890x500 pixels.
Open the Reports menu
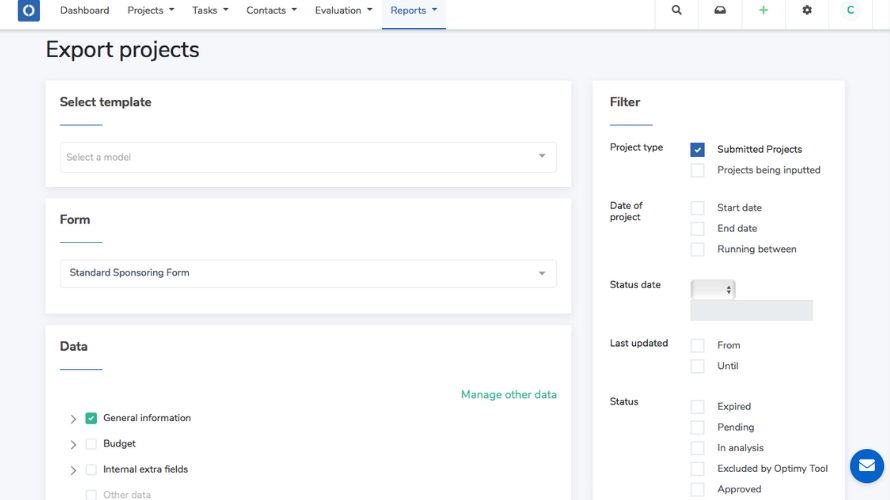coord(414,11)
